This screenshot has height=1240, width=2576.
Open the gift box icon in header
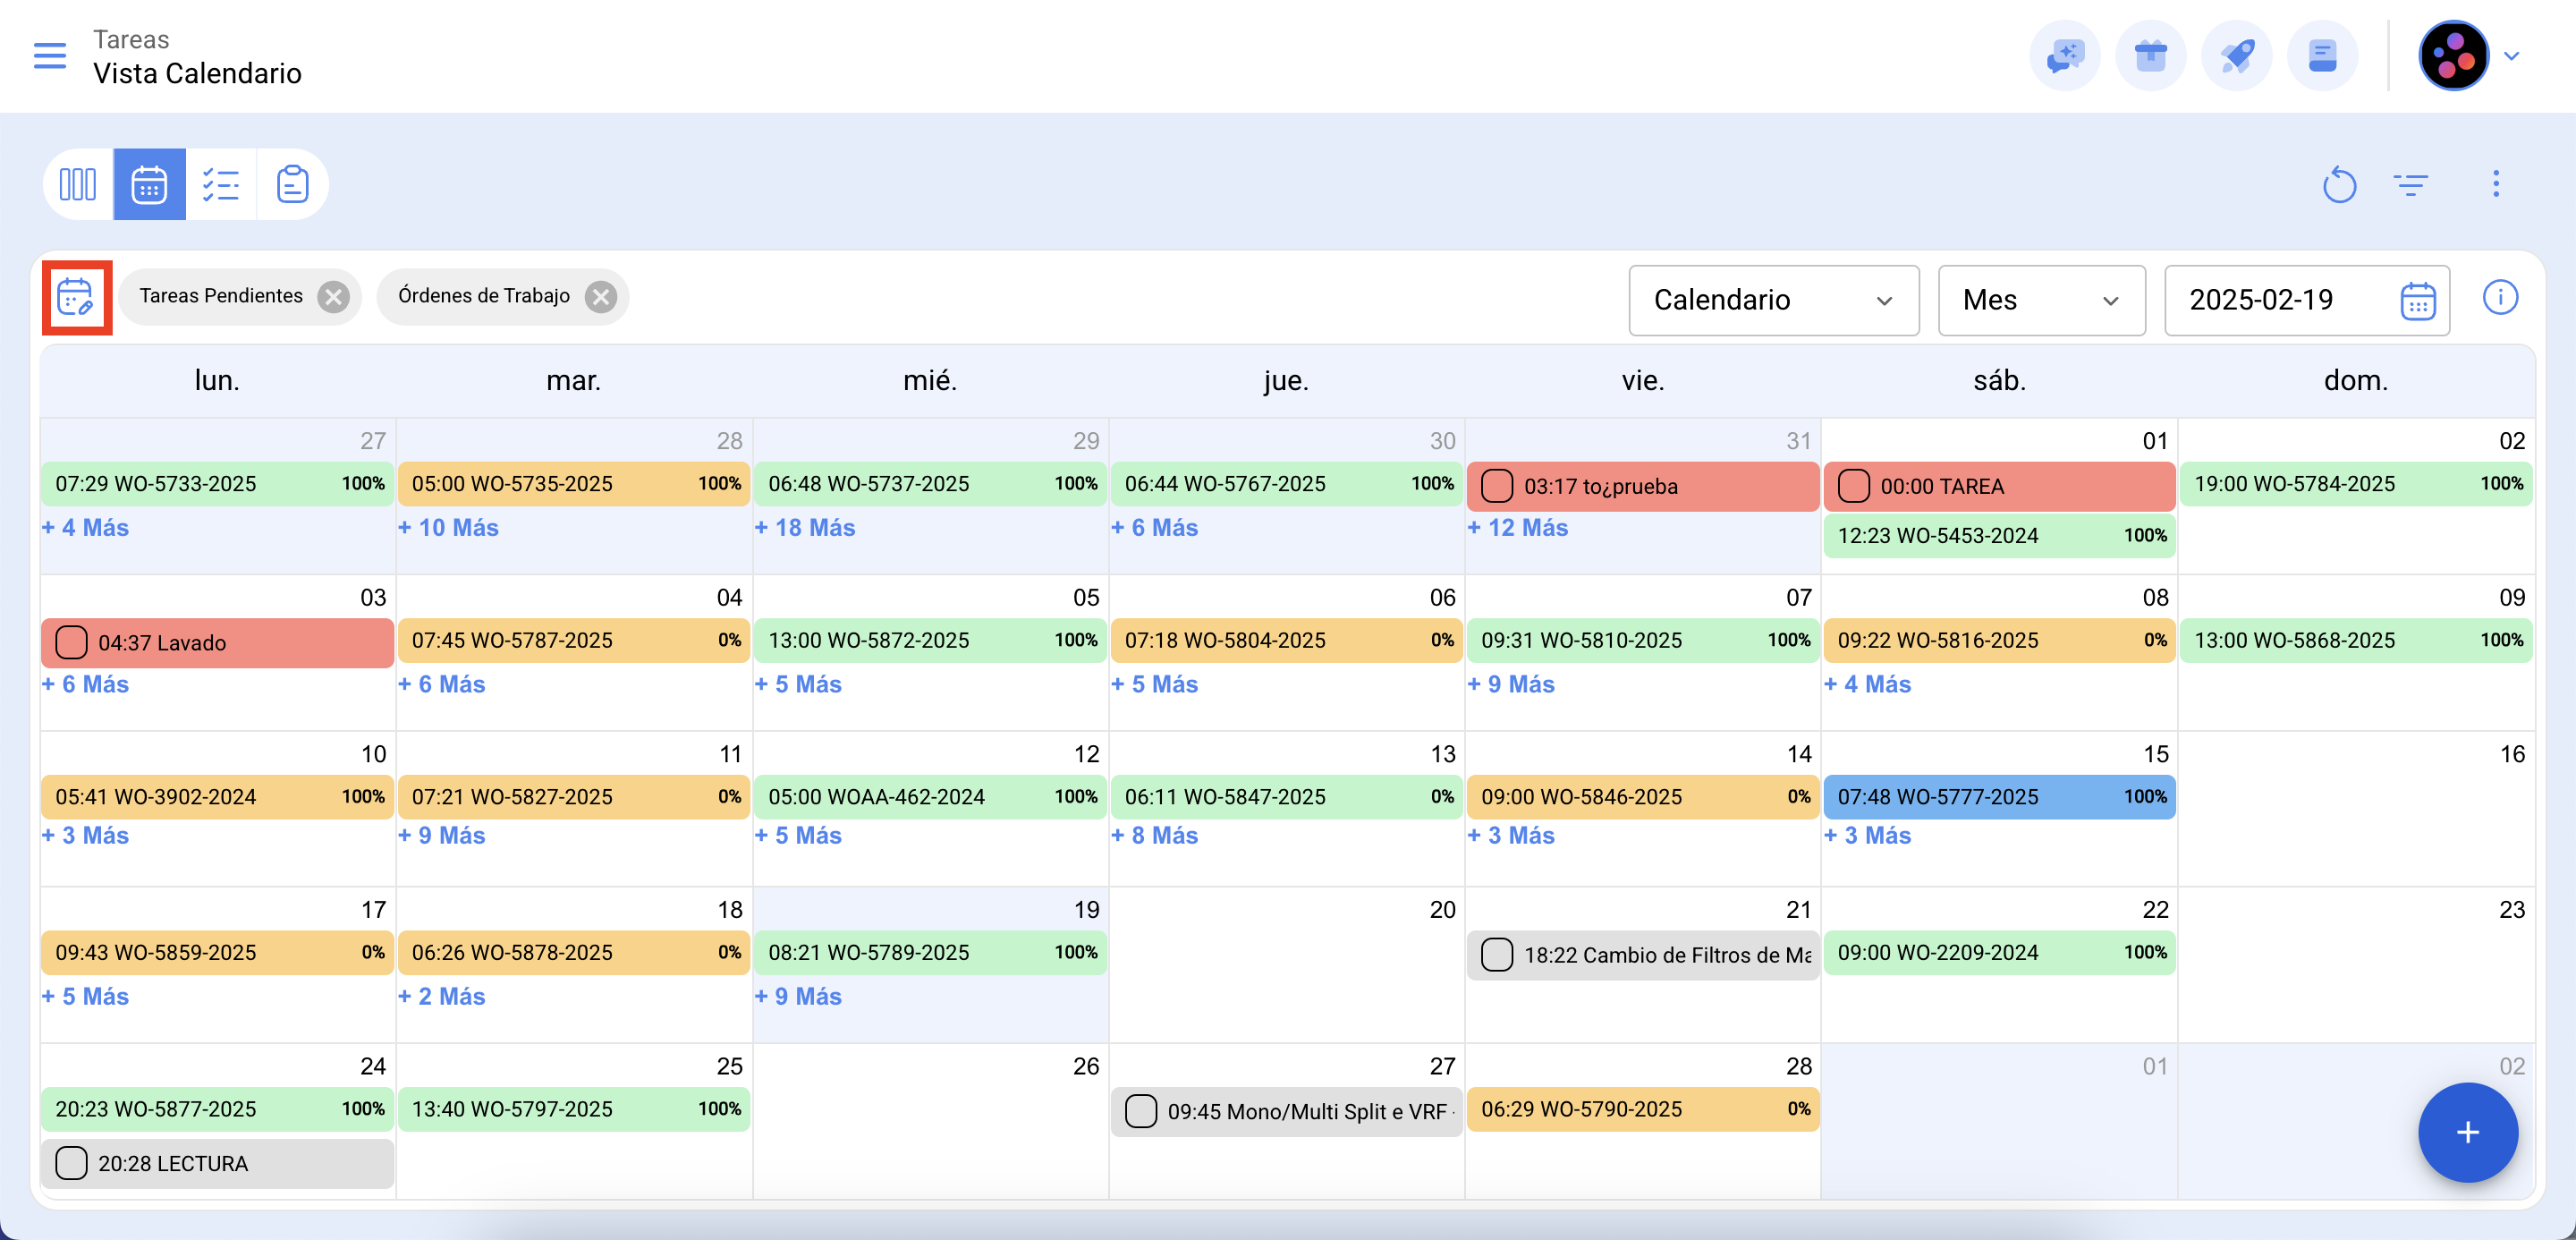tap(2150, 56)
